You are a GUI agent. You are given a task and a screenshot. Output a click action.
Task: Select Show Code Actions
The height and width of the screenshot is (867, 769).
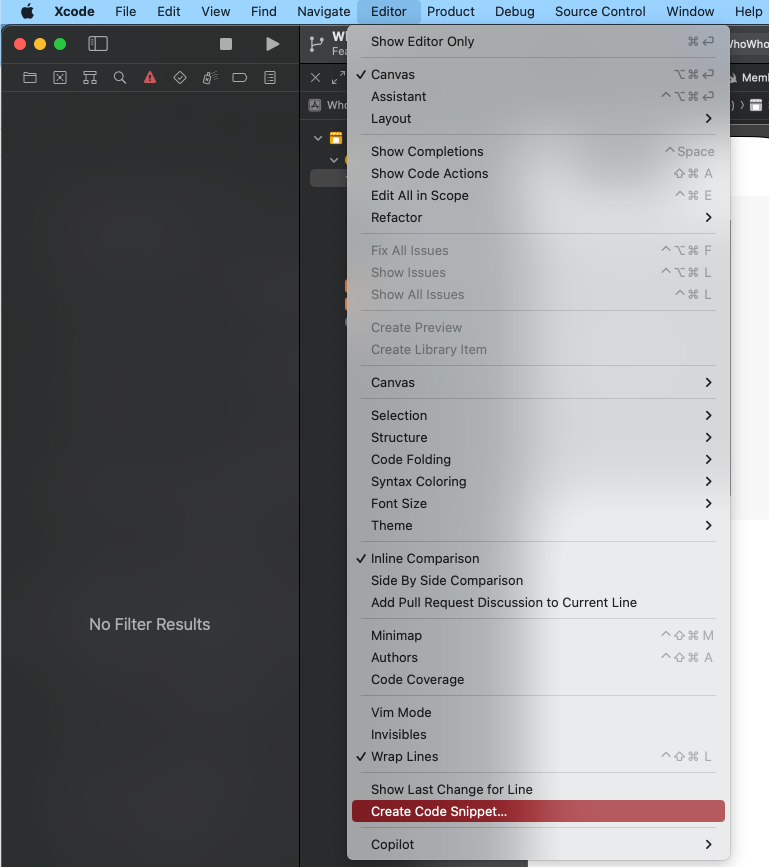[538, 174]
